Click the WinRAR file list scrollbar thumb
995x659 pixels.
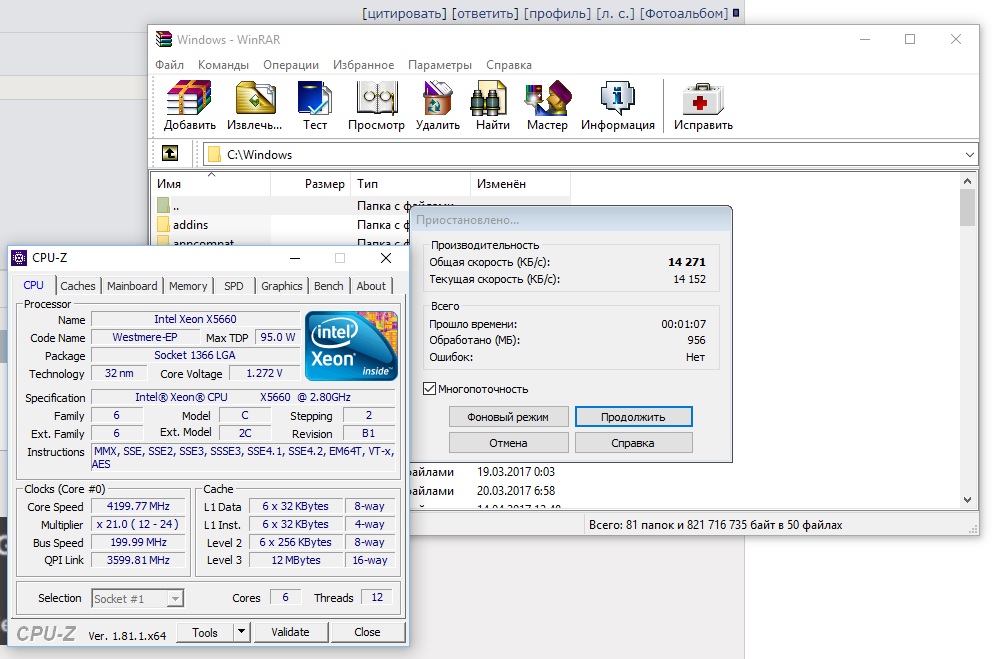[967, 207]
